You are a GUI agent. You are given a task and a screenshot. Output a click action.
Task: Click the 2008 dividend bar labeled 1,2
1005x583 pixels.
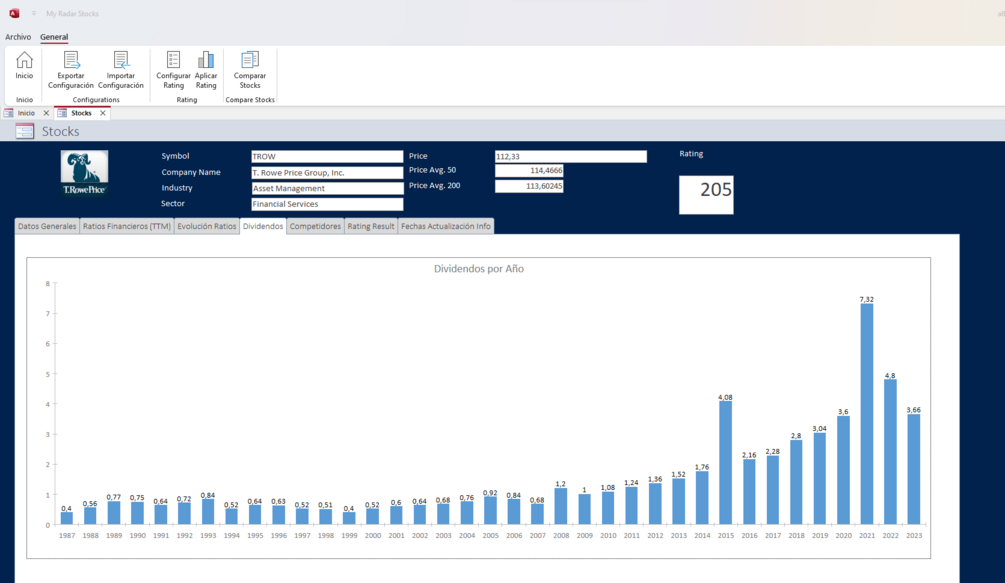point(561,506)
